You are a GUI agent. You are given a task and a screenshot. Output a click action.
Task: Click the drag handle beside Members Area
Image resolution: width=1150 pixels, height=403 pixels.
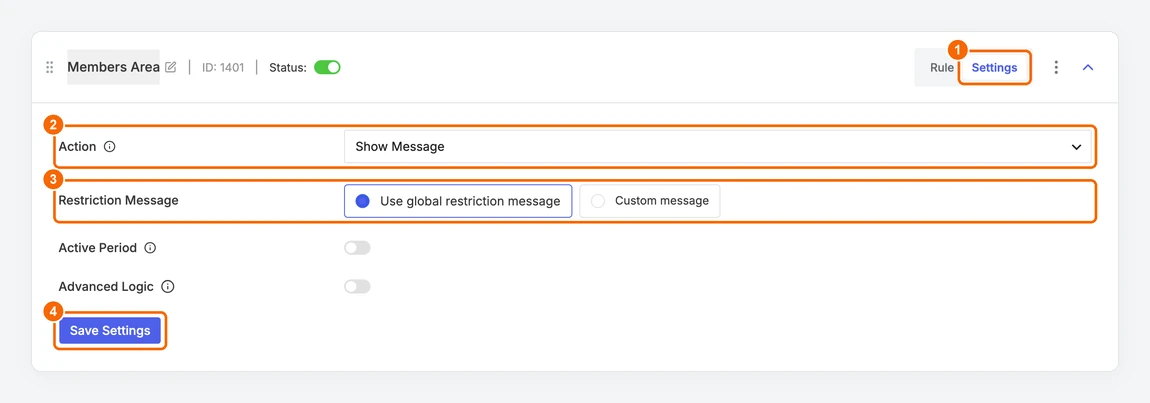click(50, 68)
